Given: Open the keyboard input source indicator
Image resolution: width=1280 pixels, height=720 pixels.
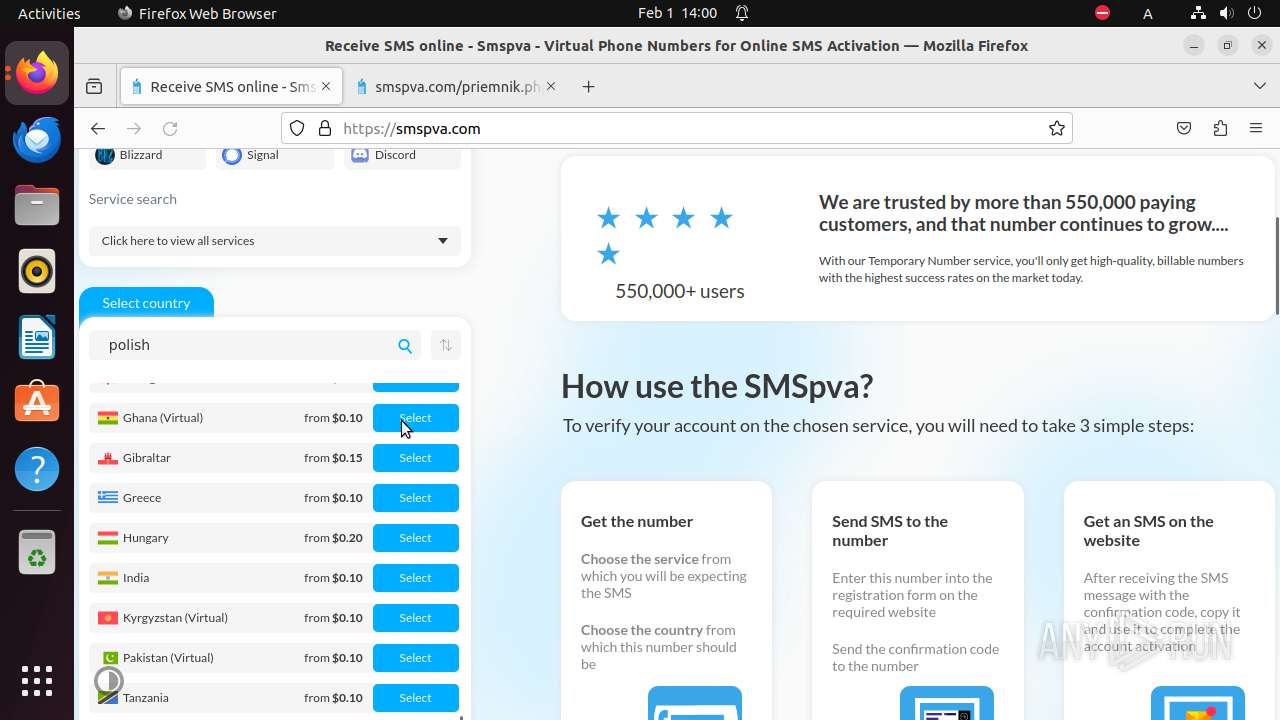Looking at the screenshot, I should (x=1148, y=13).
